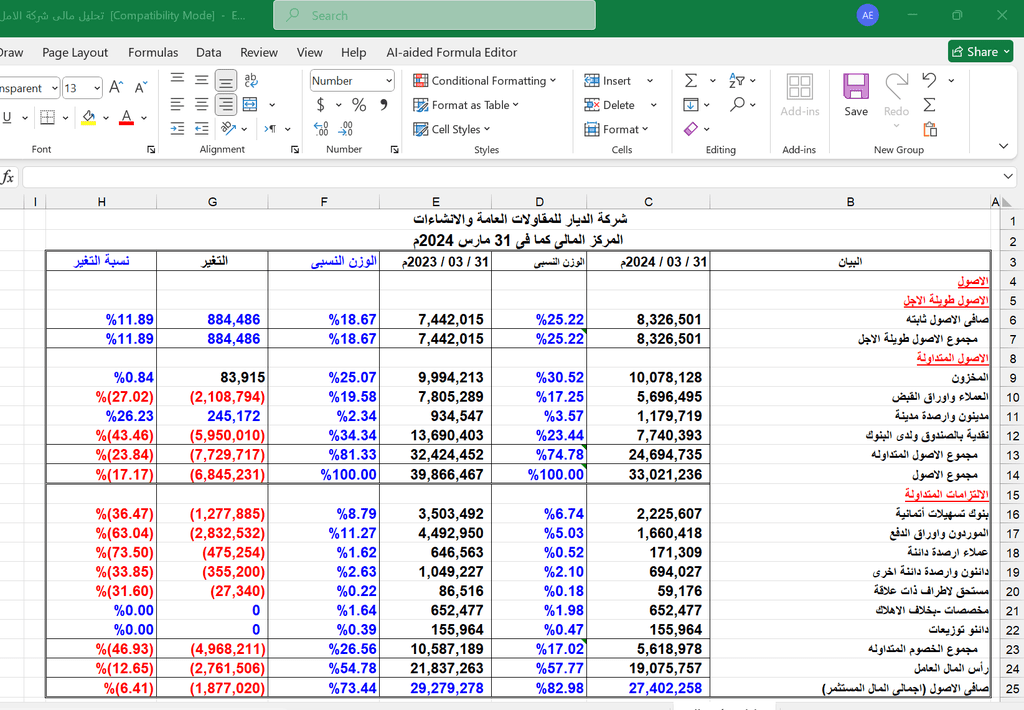The image size is (1024, 710).
Task: Click the Undo arrow in New Group
Action: coord(929,81)
